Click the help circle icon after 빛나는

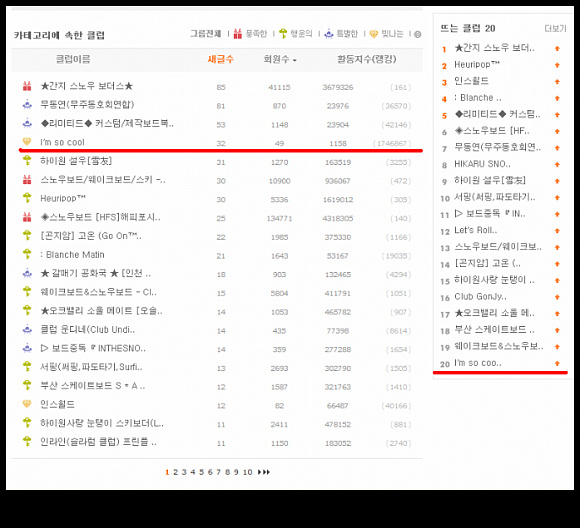pyautogui.click(x=418, y=34)
